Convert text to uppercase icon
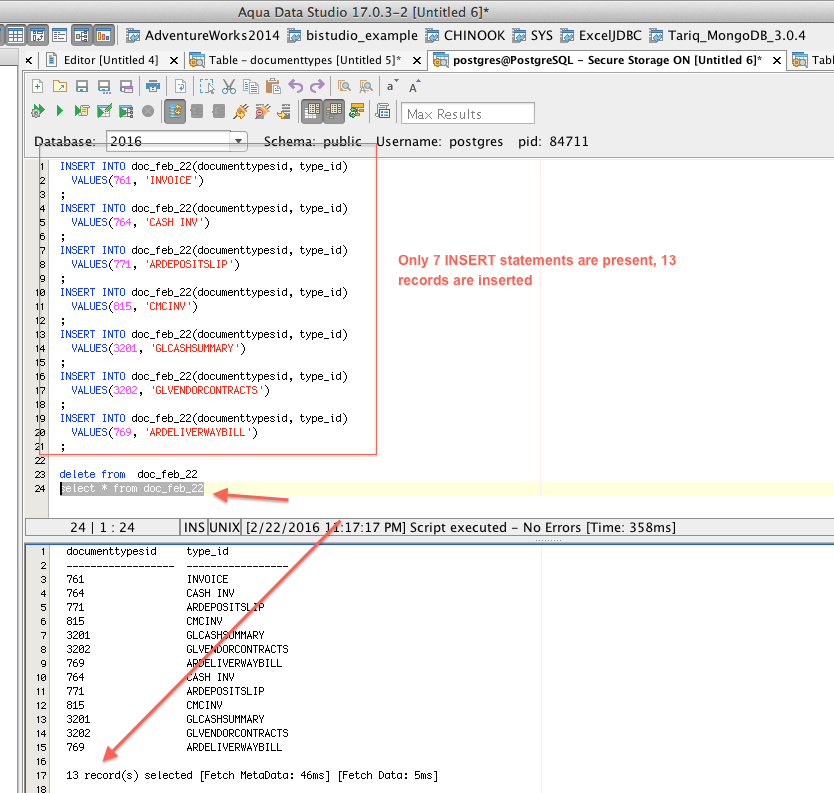The image size is (834, 793). 414,86
